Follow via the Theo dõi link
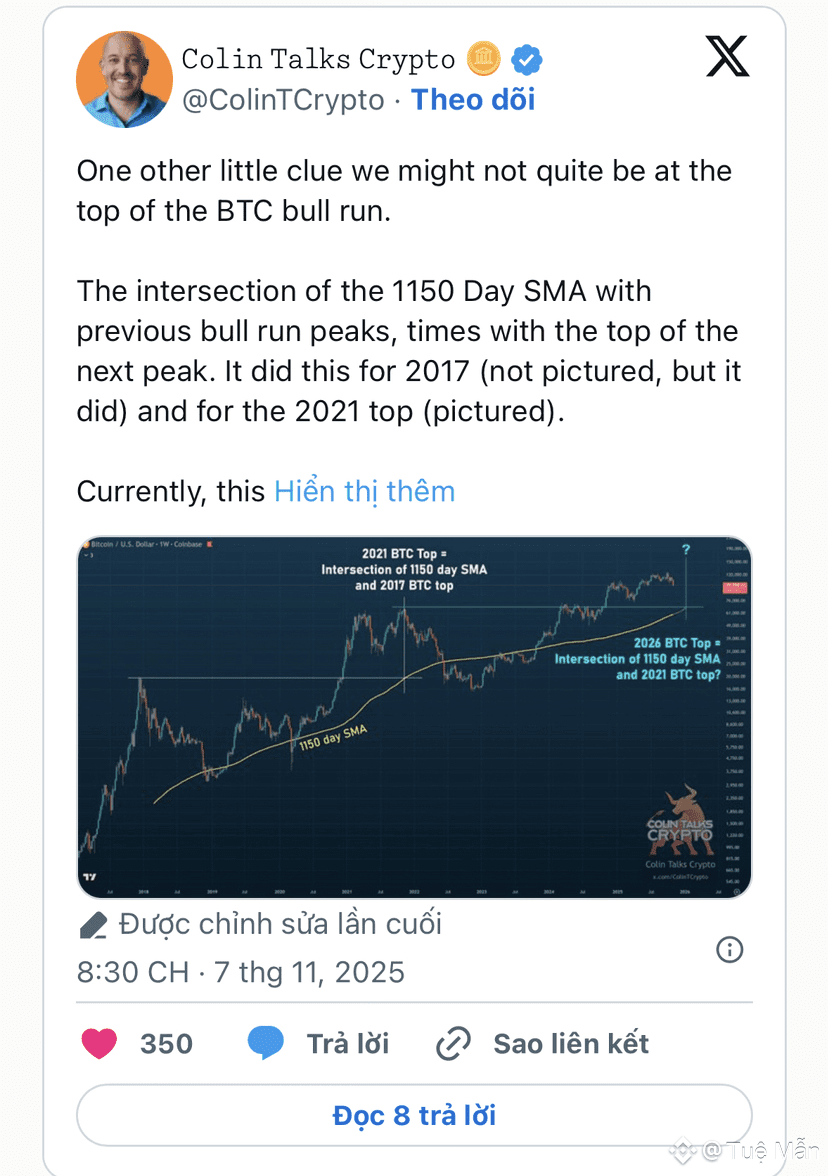The width and height of the screenshot is (828, 1176). (473, 100)
